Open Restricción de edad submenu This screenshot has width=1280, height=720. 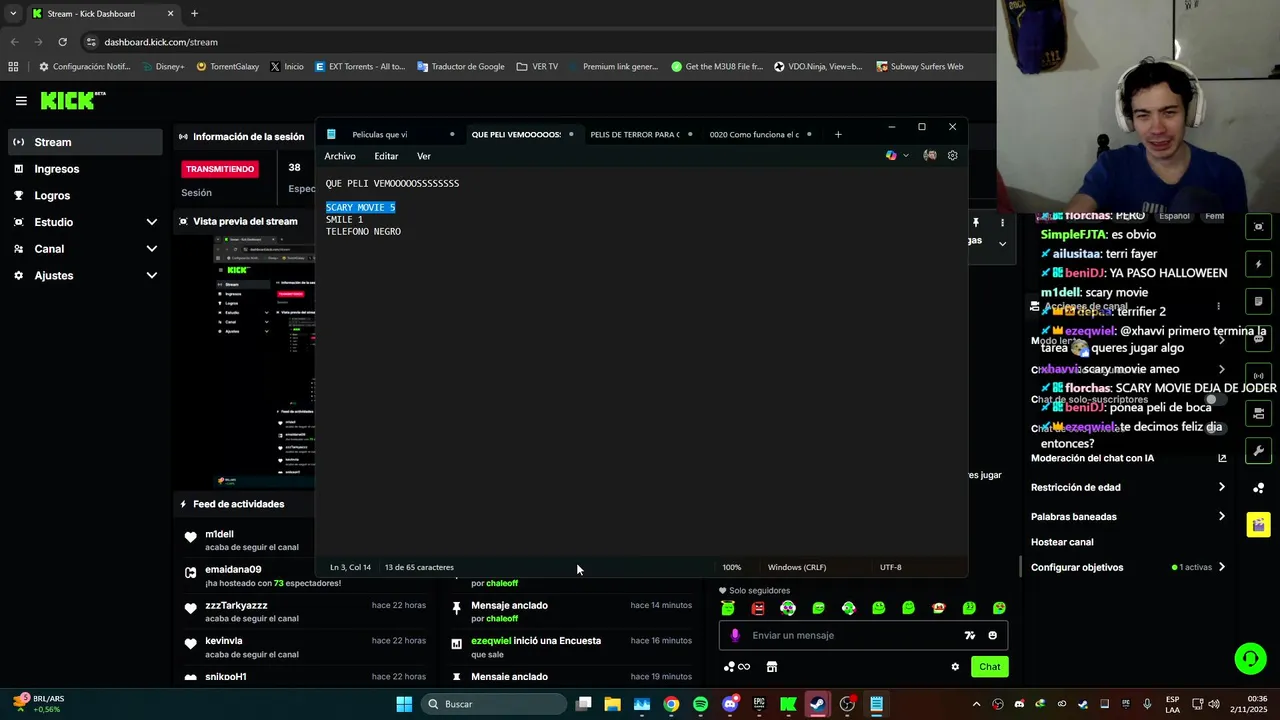tap(1128, 487)
